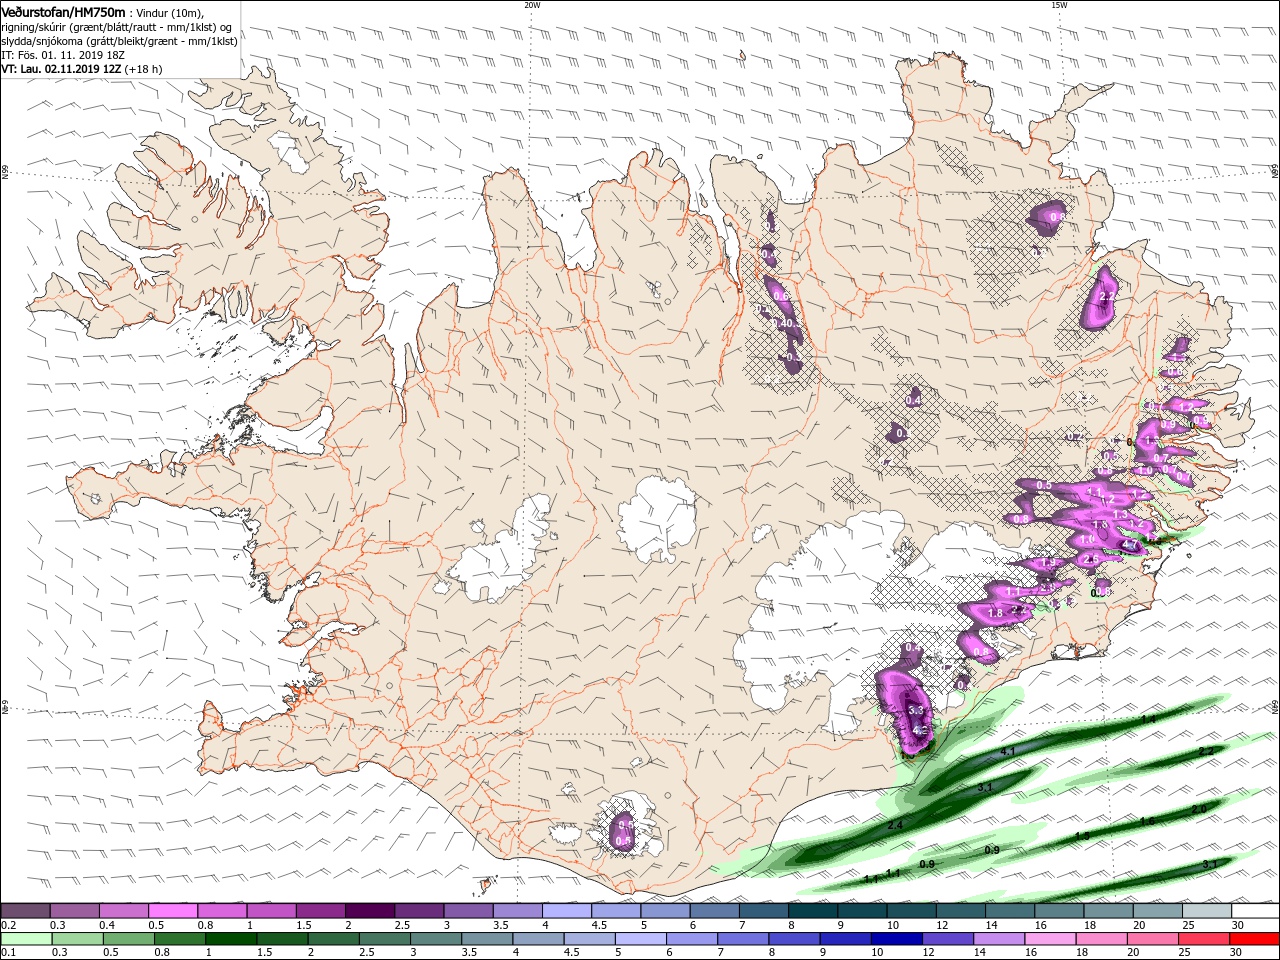This screenshot has height=960, width=1280.
Task: Click the 1.5–2 swatch in upper scale
Action: tap(322, 911)
